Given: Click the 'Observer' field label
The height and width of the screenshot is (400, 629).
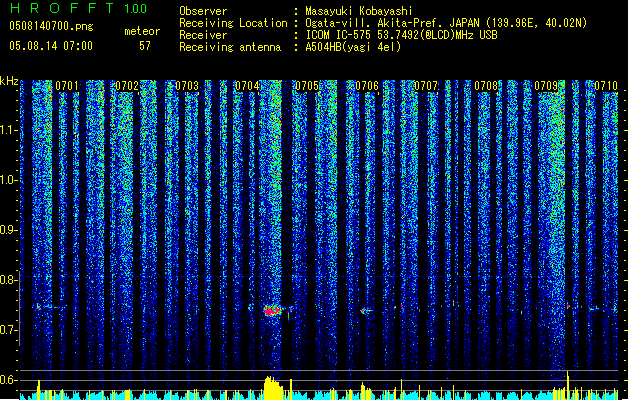Looking at the screenshot, I should (203, 11).
